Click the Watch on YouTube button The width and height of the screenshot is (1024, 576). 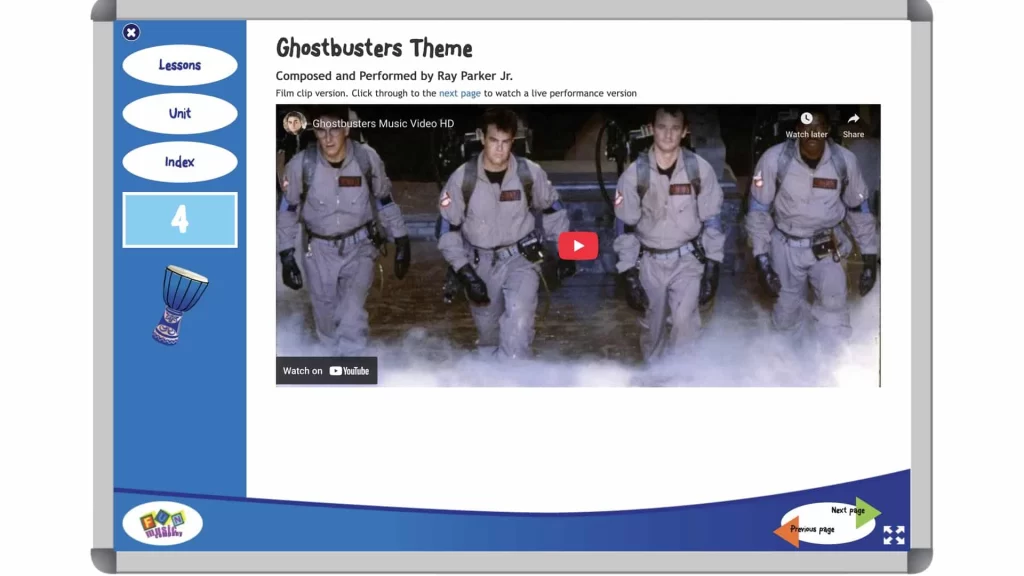pyautogui.click(x=326, y=370)
